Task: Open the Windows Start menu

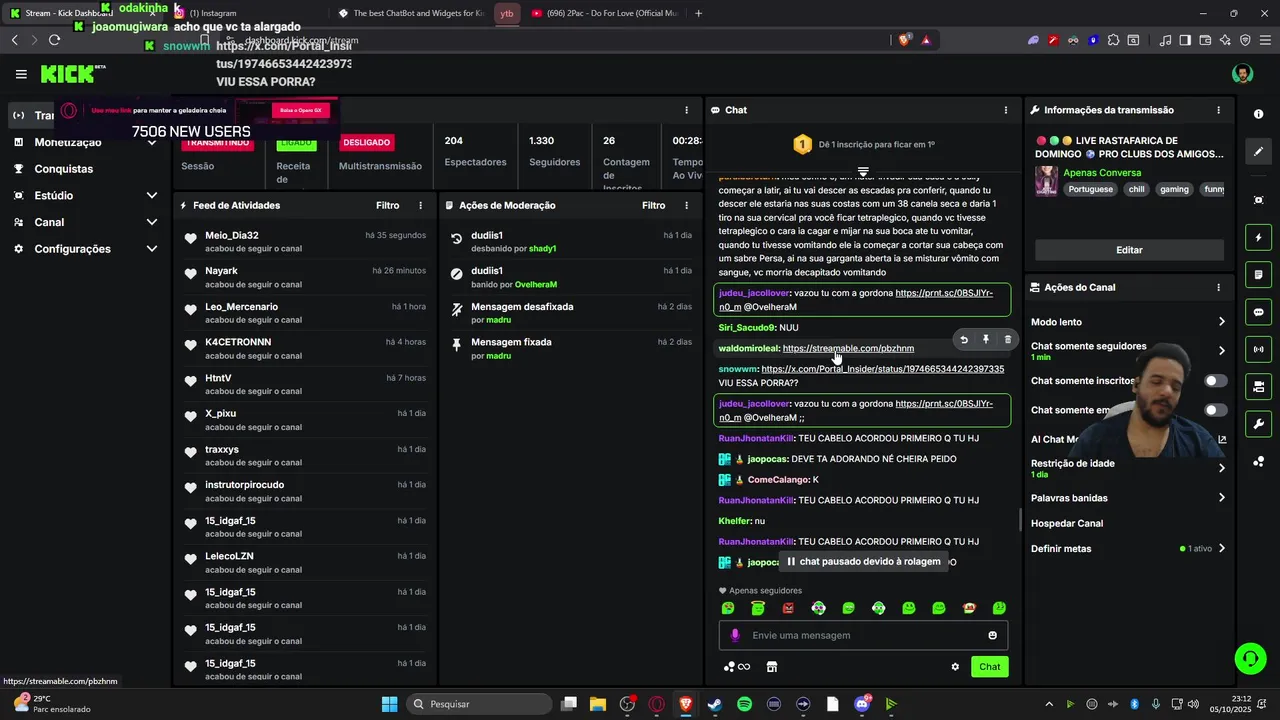Action: (x=389, y=704)
